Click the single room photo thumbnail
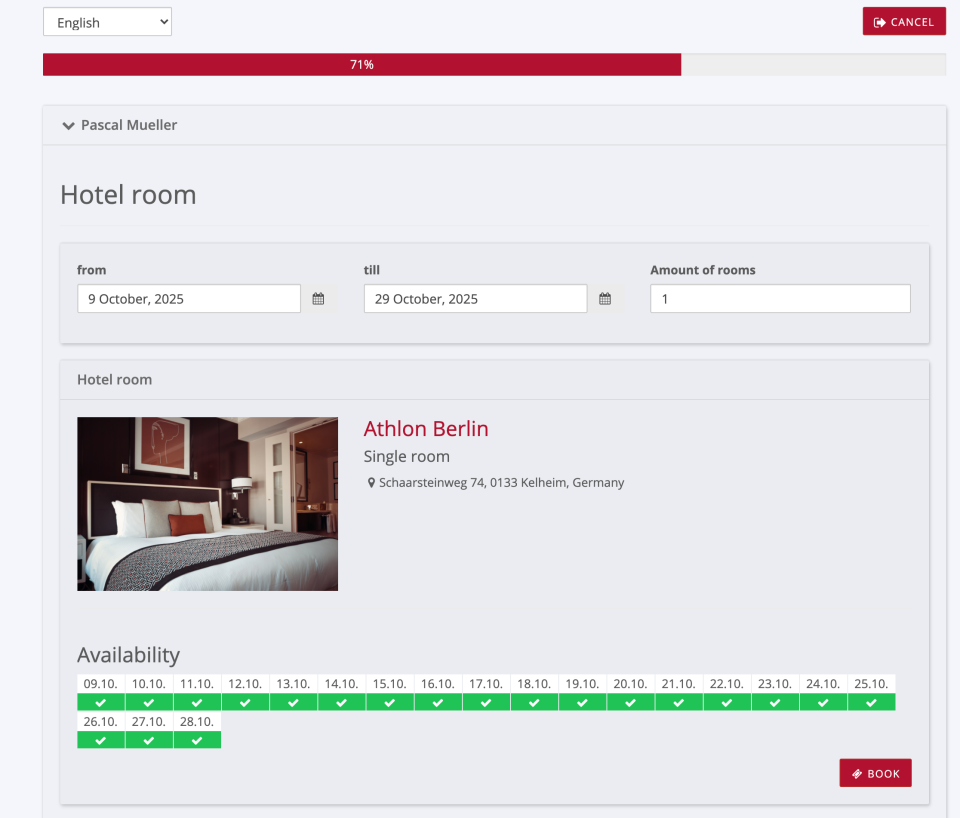The height and width of the screenshot is (818, 960). point(207,503)
